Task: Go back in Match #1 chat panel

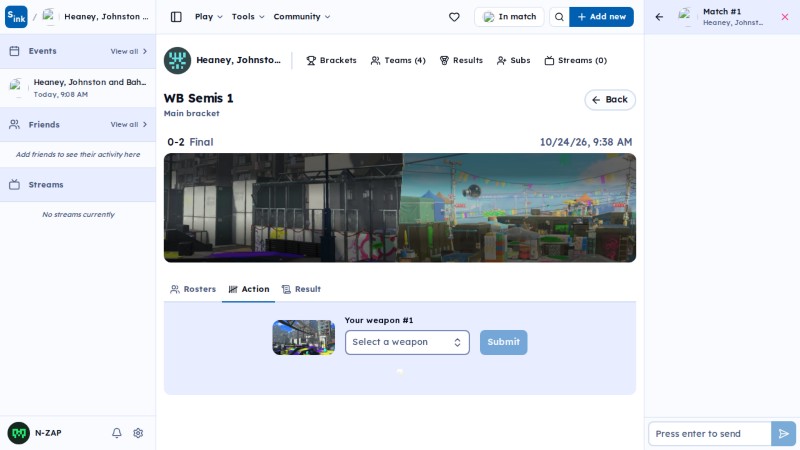Action: [x=659, y=17]
